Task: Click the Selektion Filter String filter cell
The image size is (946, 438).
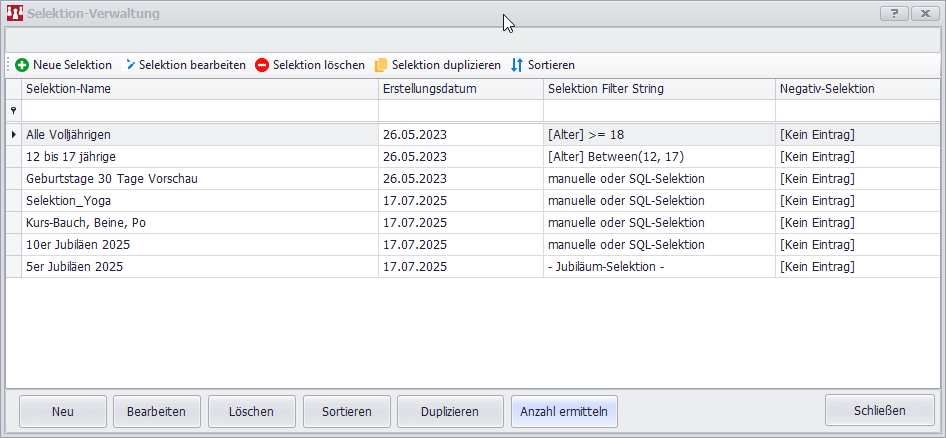Action: tap(659, 111)
